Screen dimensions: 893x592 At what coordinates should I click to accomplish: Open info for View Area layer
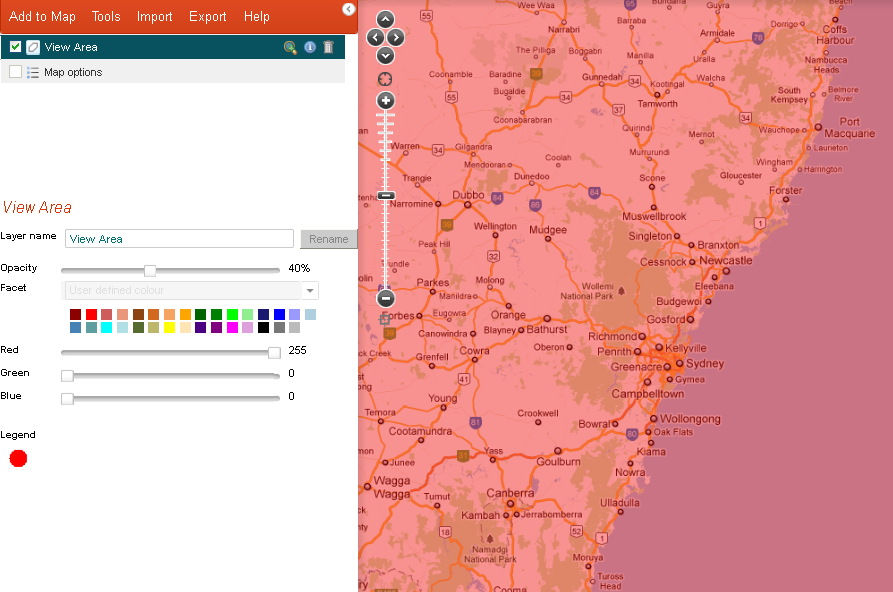pos(310,47)
